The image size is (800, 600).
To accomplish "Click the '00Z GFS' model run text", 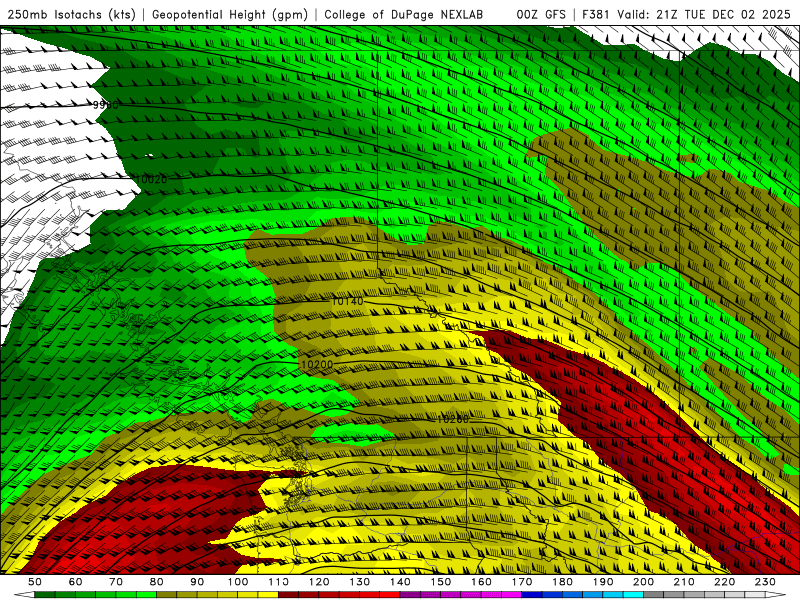I will (541, 14).
